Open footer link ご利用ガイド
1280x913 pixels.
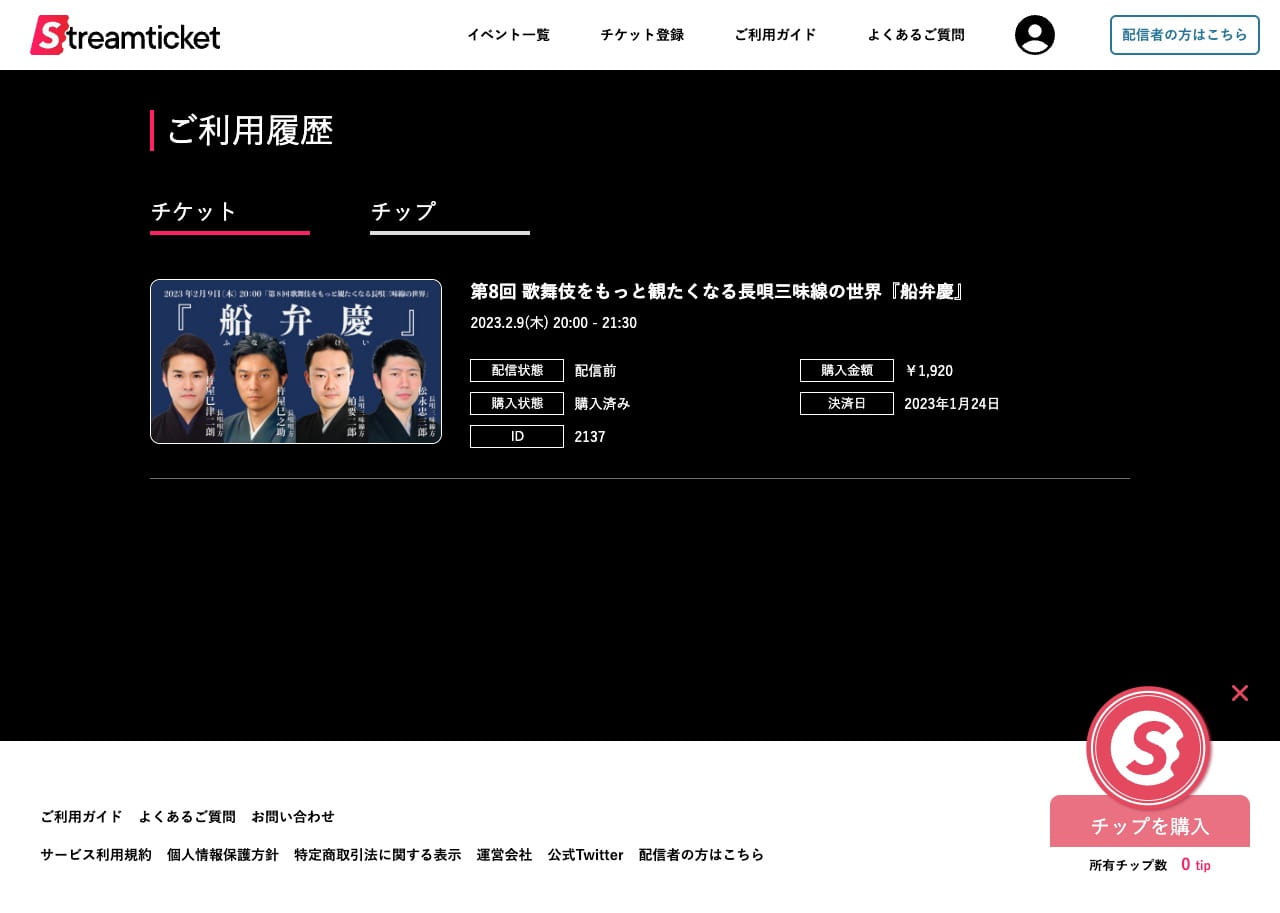(81, 817)
